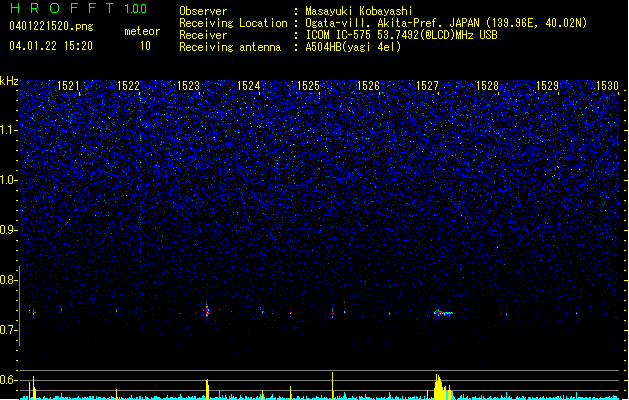Click the long meteor echo after 1527
This screenshot has height=400, width=629.
444,313
